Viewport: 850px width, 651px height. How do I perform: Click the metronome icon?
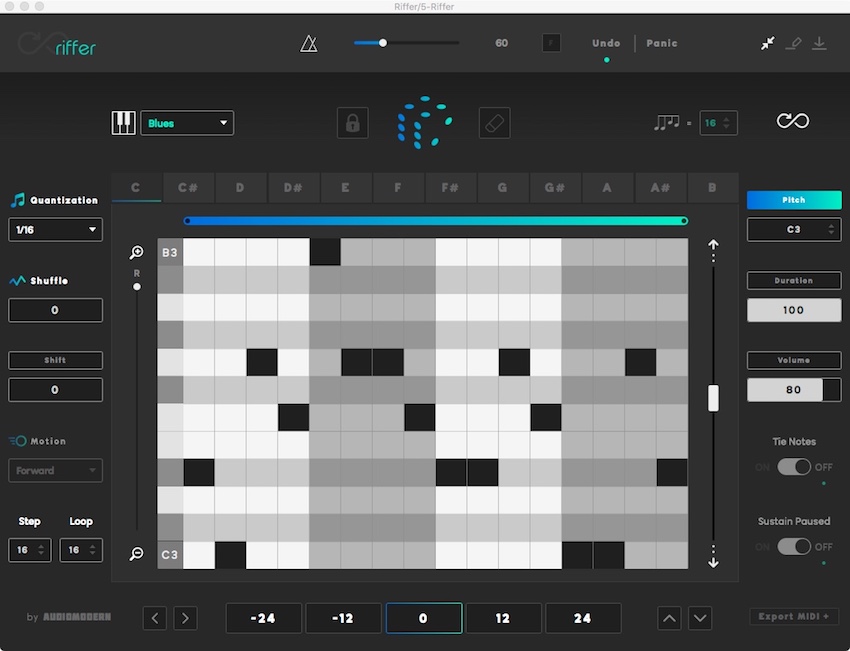tap(308, 43)
